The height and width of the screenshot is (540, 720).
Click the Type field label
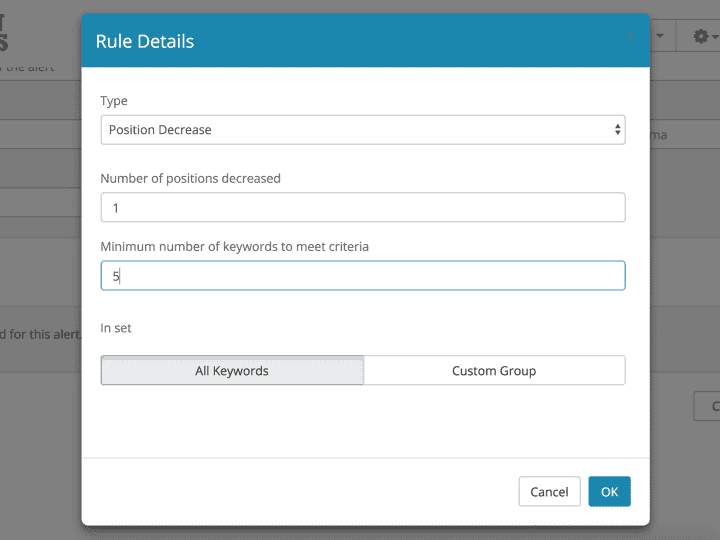(x=114, y=101)
